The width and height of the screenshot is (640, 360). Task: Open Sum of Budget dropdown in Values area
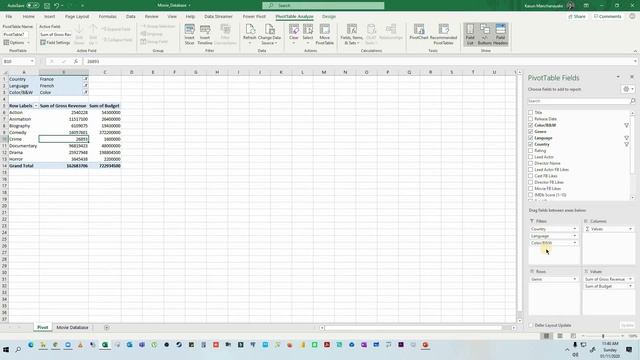[x=630, y=286]
